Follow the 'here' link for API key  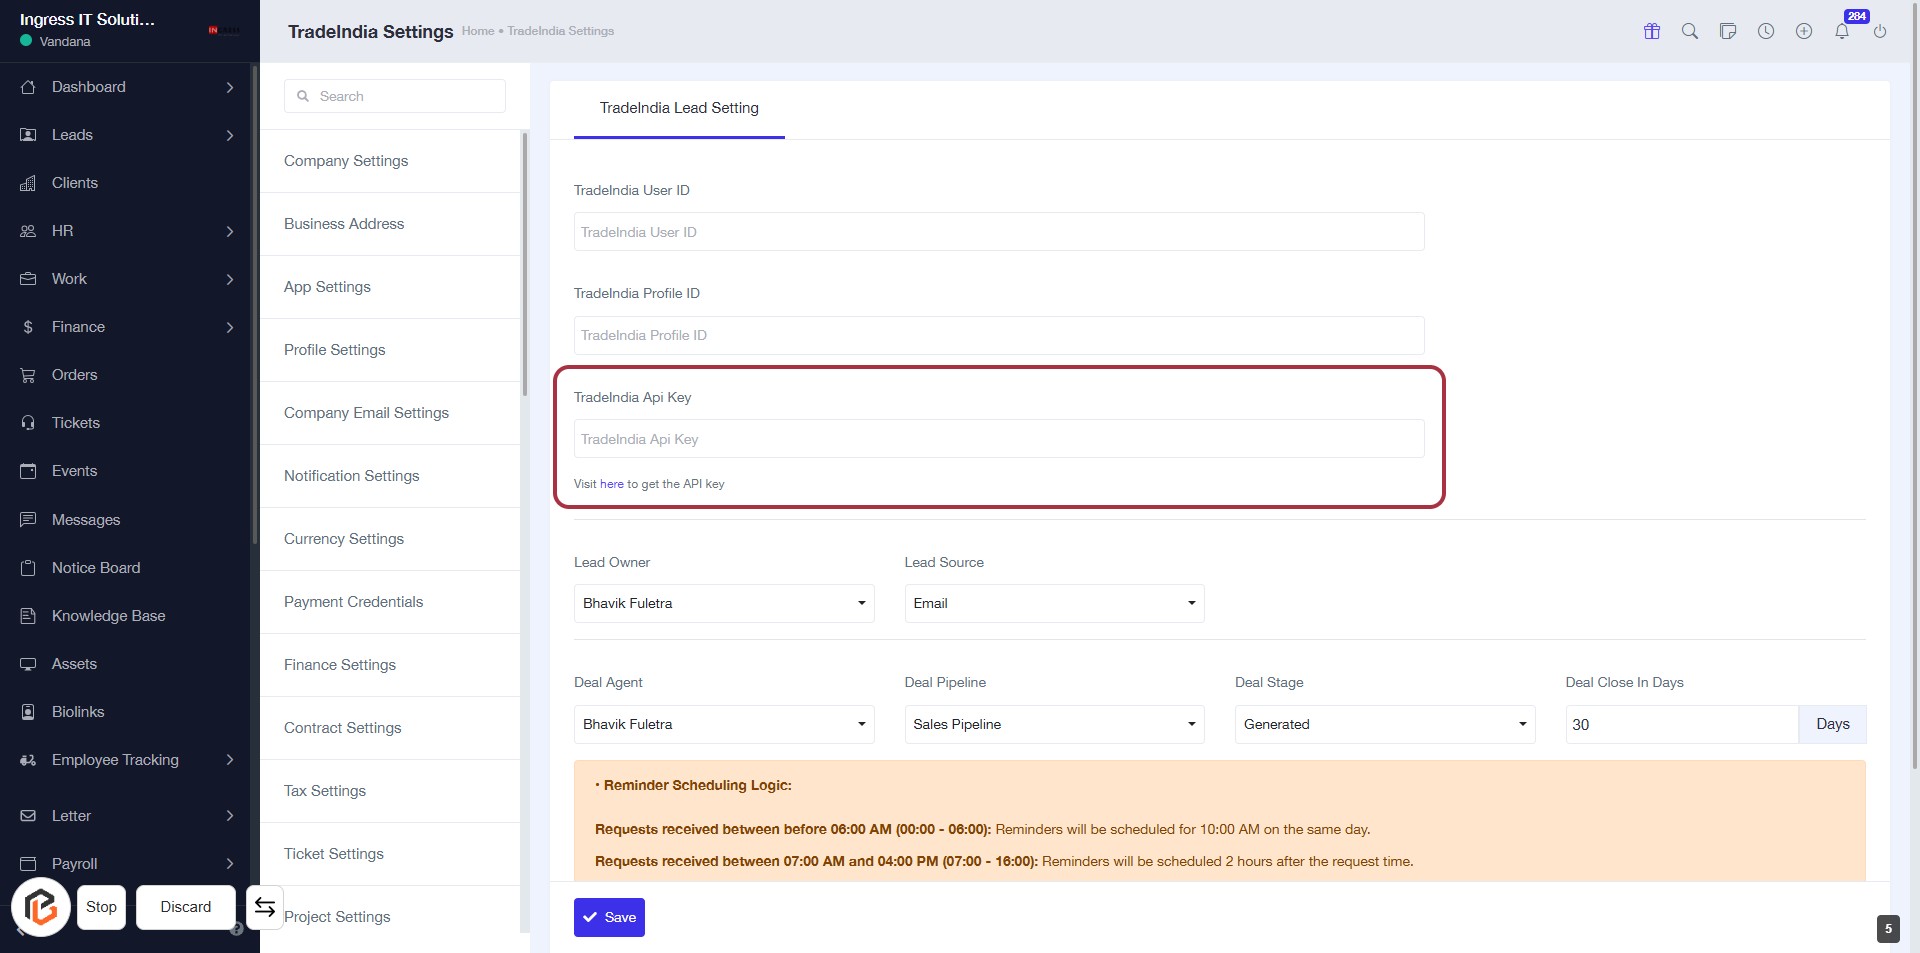point(611,484)
